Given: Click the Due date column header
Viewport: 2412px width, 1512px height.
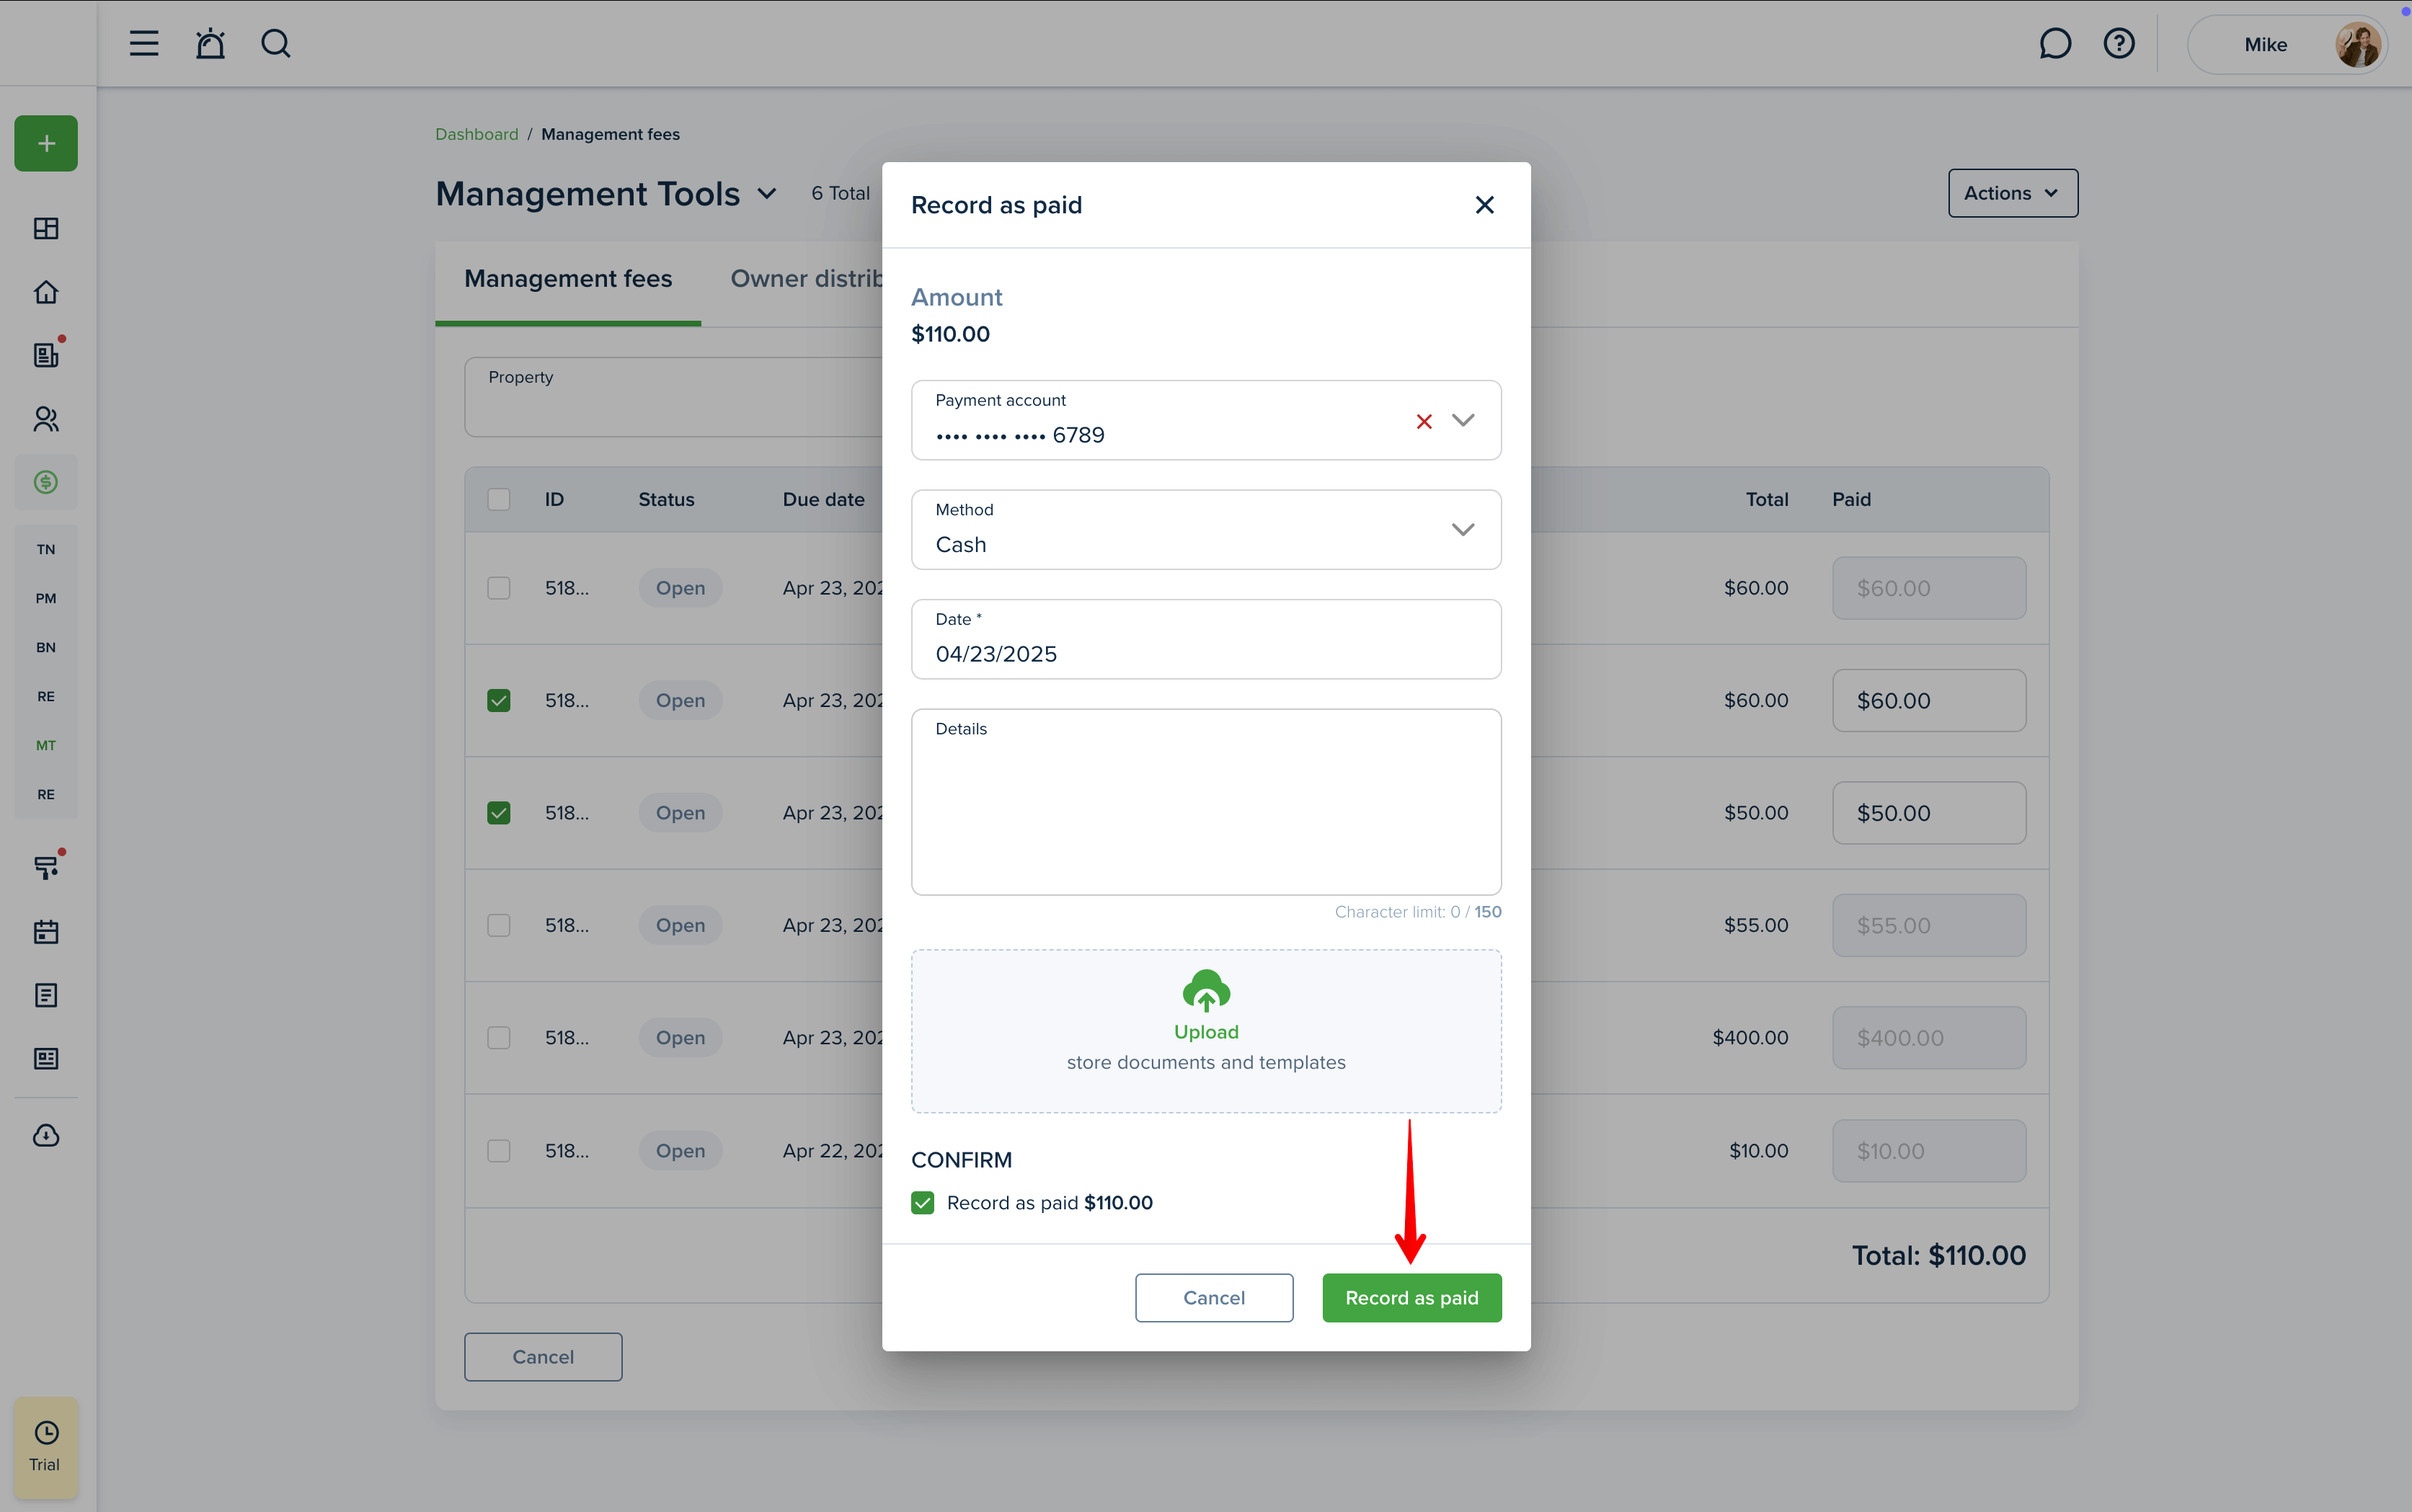Looking at the screenshot, I should (823, 499).
